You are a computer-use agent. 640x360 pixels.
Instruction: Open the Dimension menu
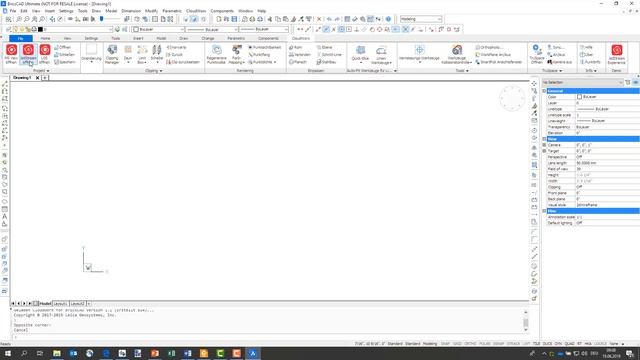pos(131,11)
